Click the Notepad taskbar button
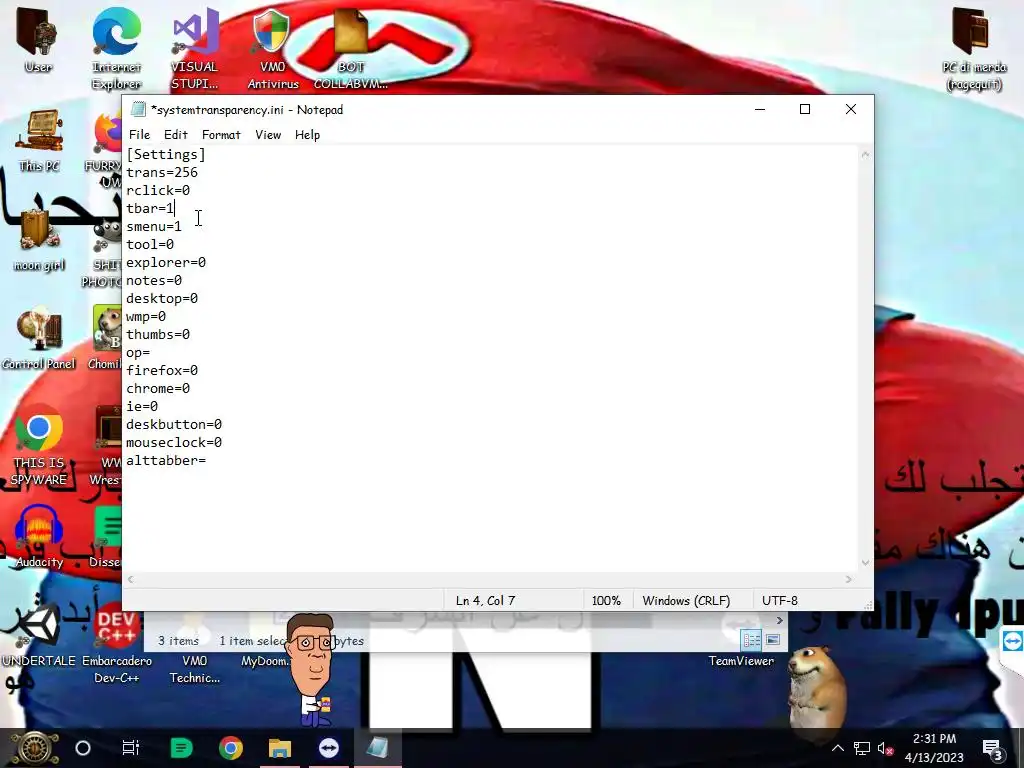Image resolution: width=1024 pixels, height=768 pixels. 377,748
